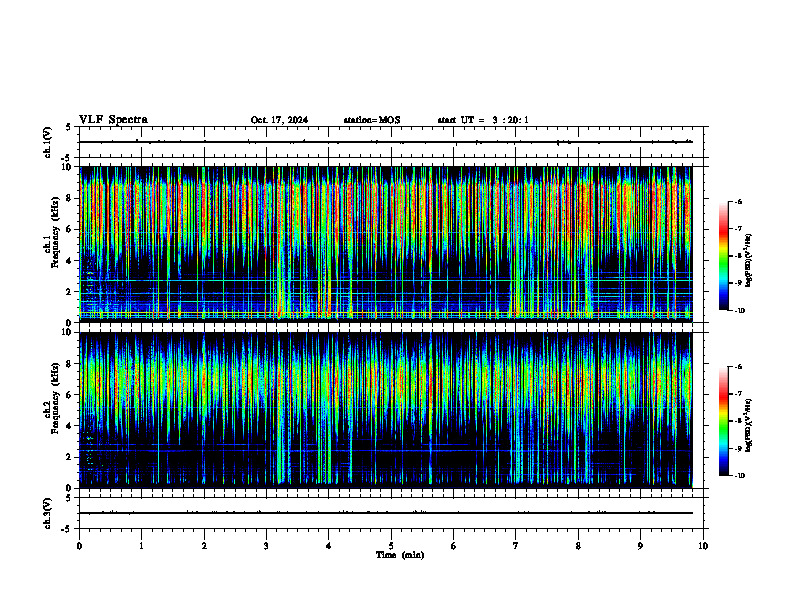Click the "station=MOS" header label
Image resolution: width=792 pixels, height=612 pixels.
(x=372, y=120)
